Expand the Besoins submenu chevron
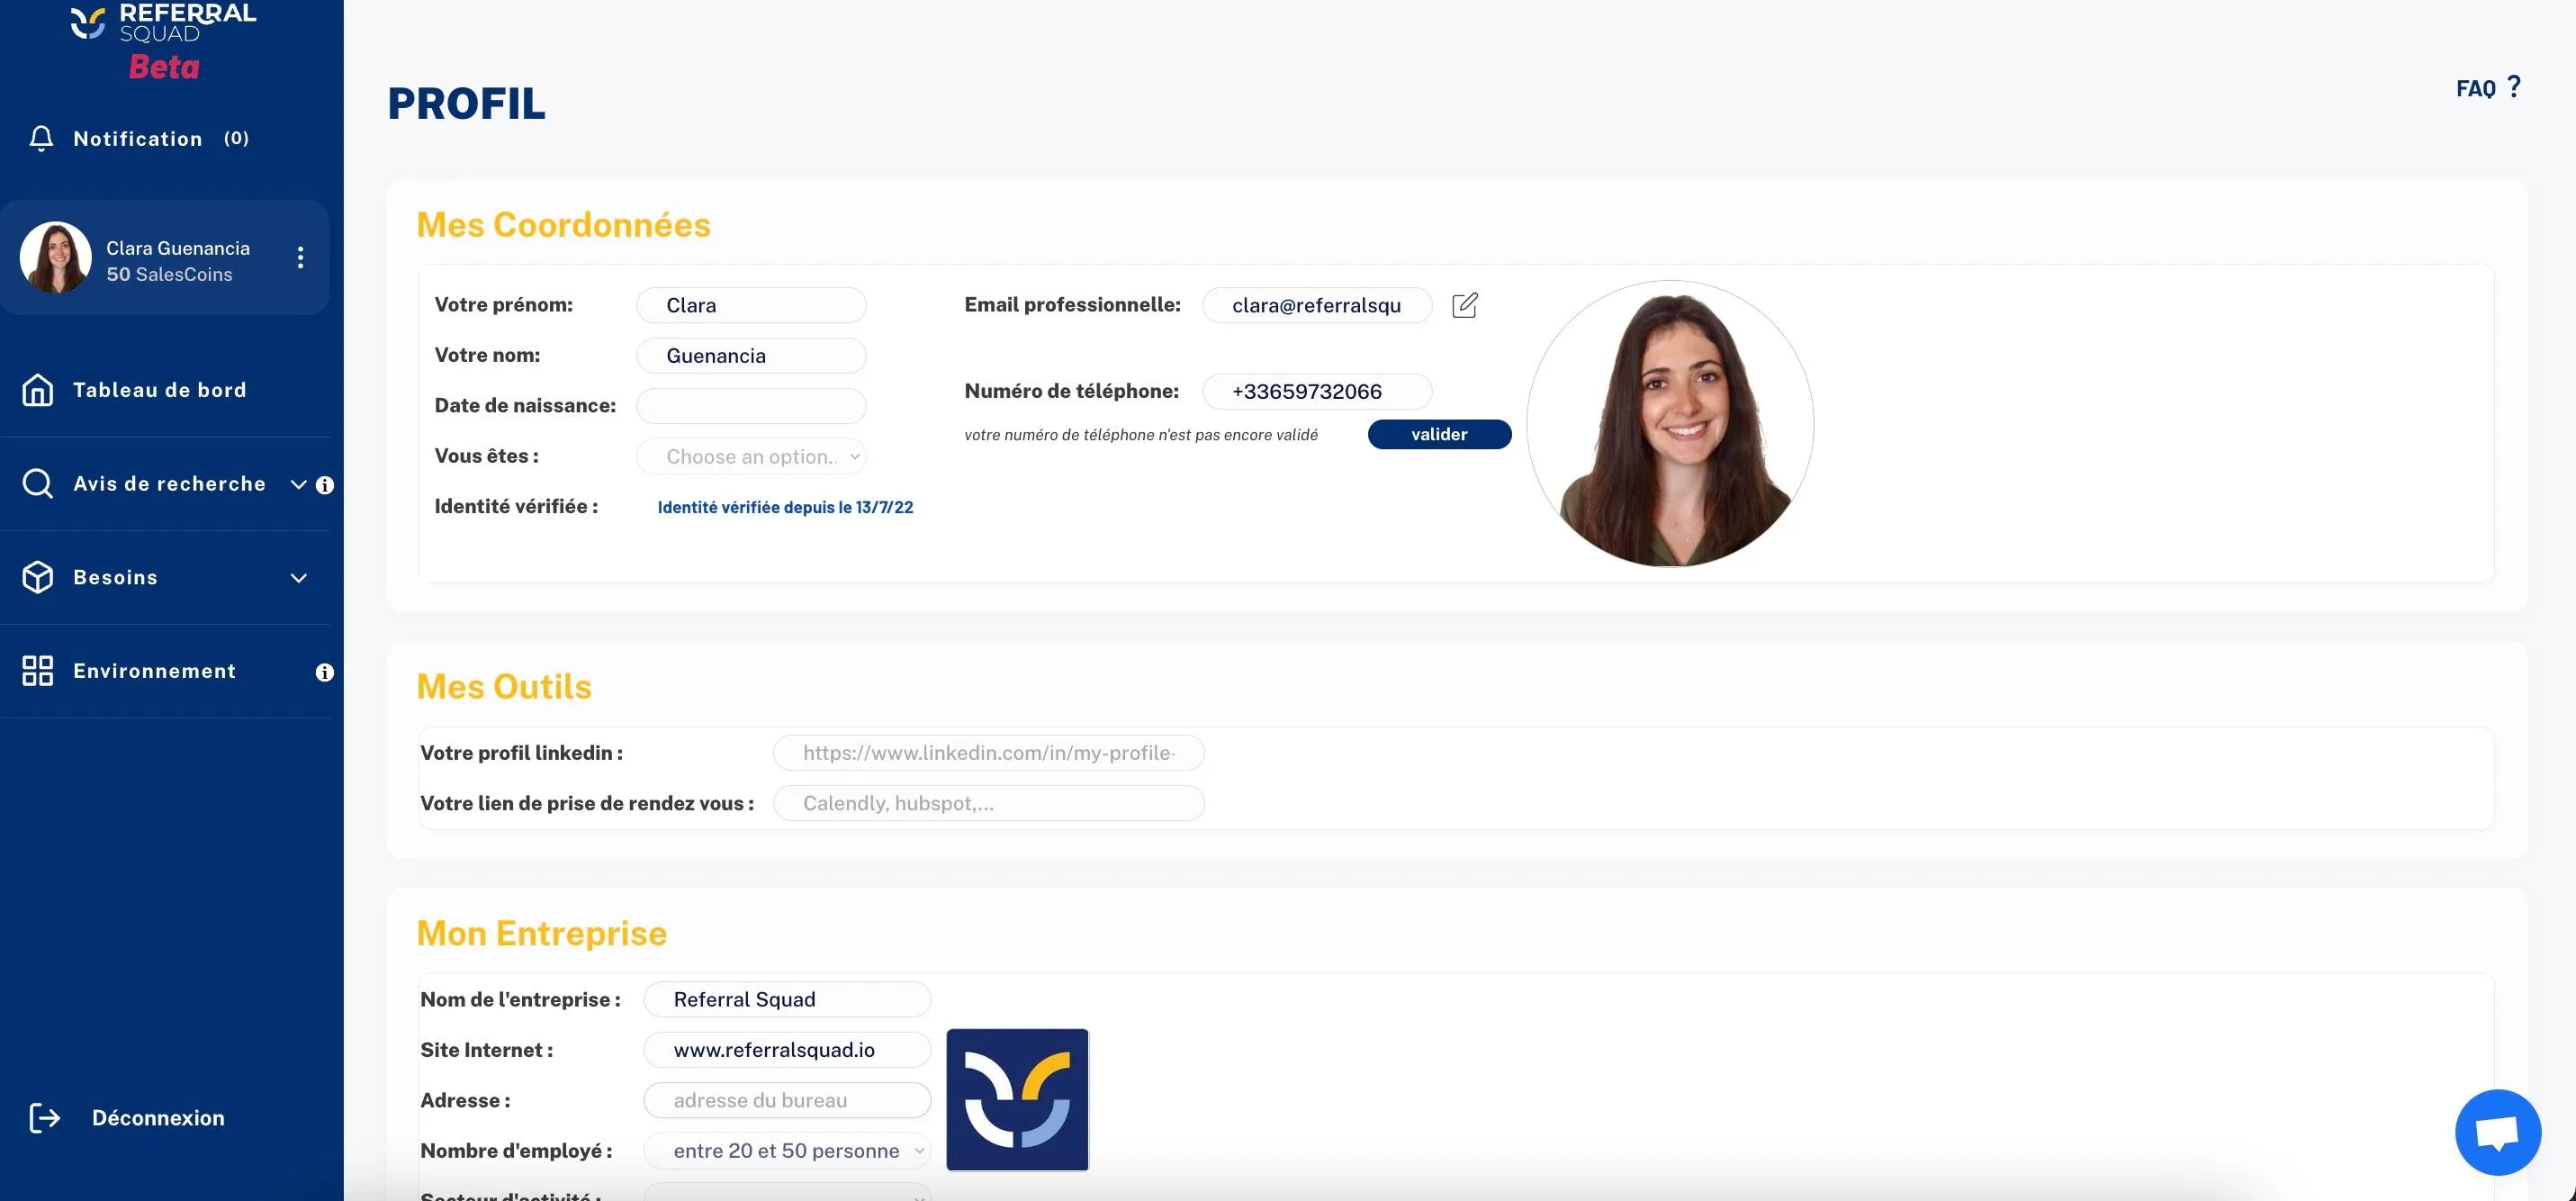This screenshot has height=1201, width=2576. tap(298, 578)
